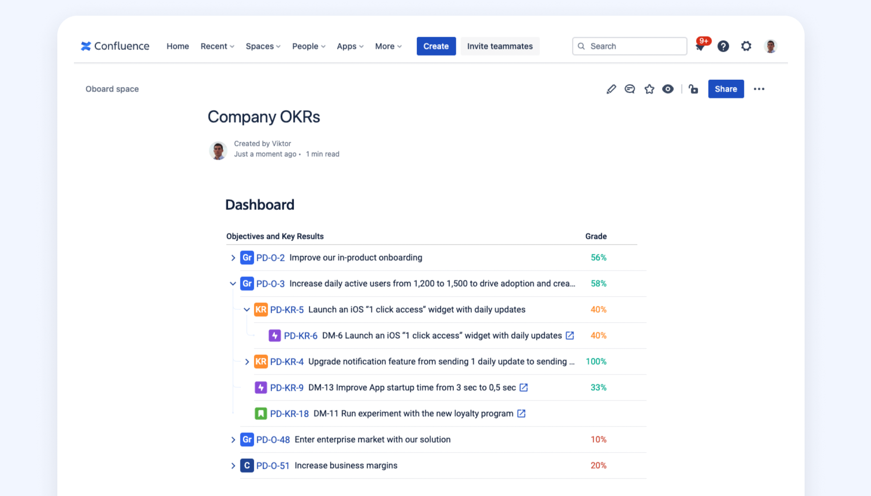Open the help question mark icon
871x496 pixels.
(x=723, y=46)
